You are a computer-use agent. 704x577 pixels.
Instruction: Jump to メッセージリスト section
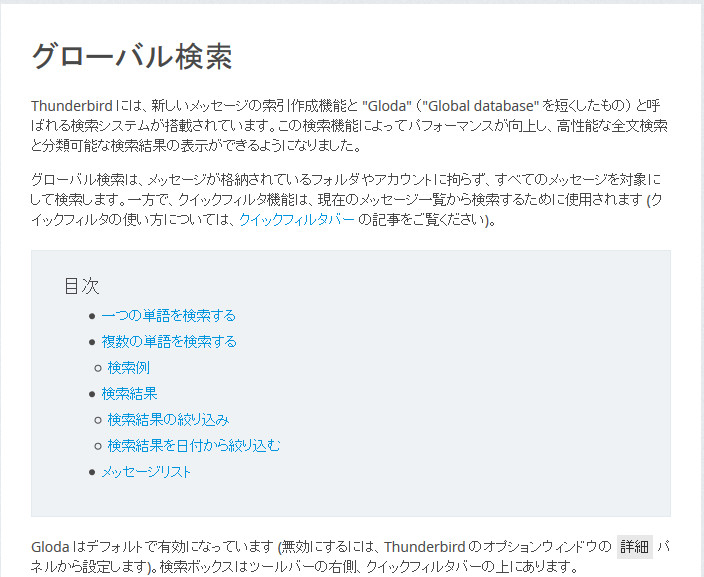coord(146,472)
